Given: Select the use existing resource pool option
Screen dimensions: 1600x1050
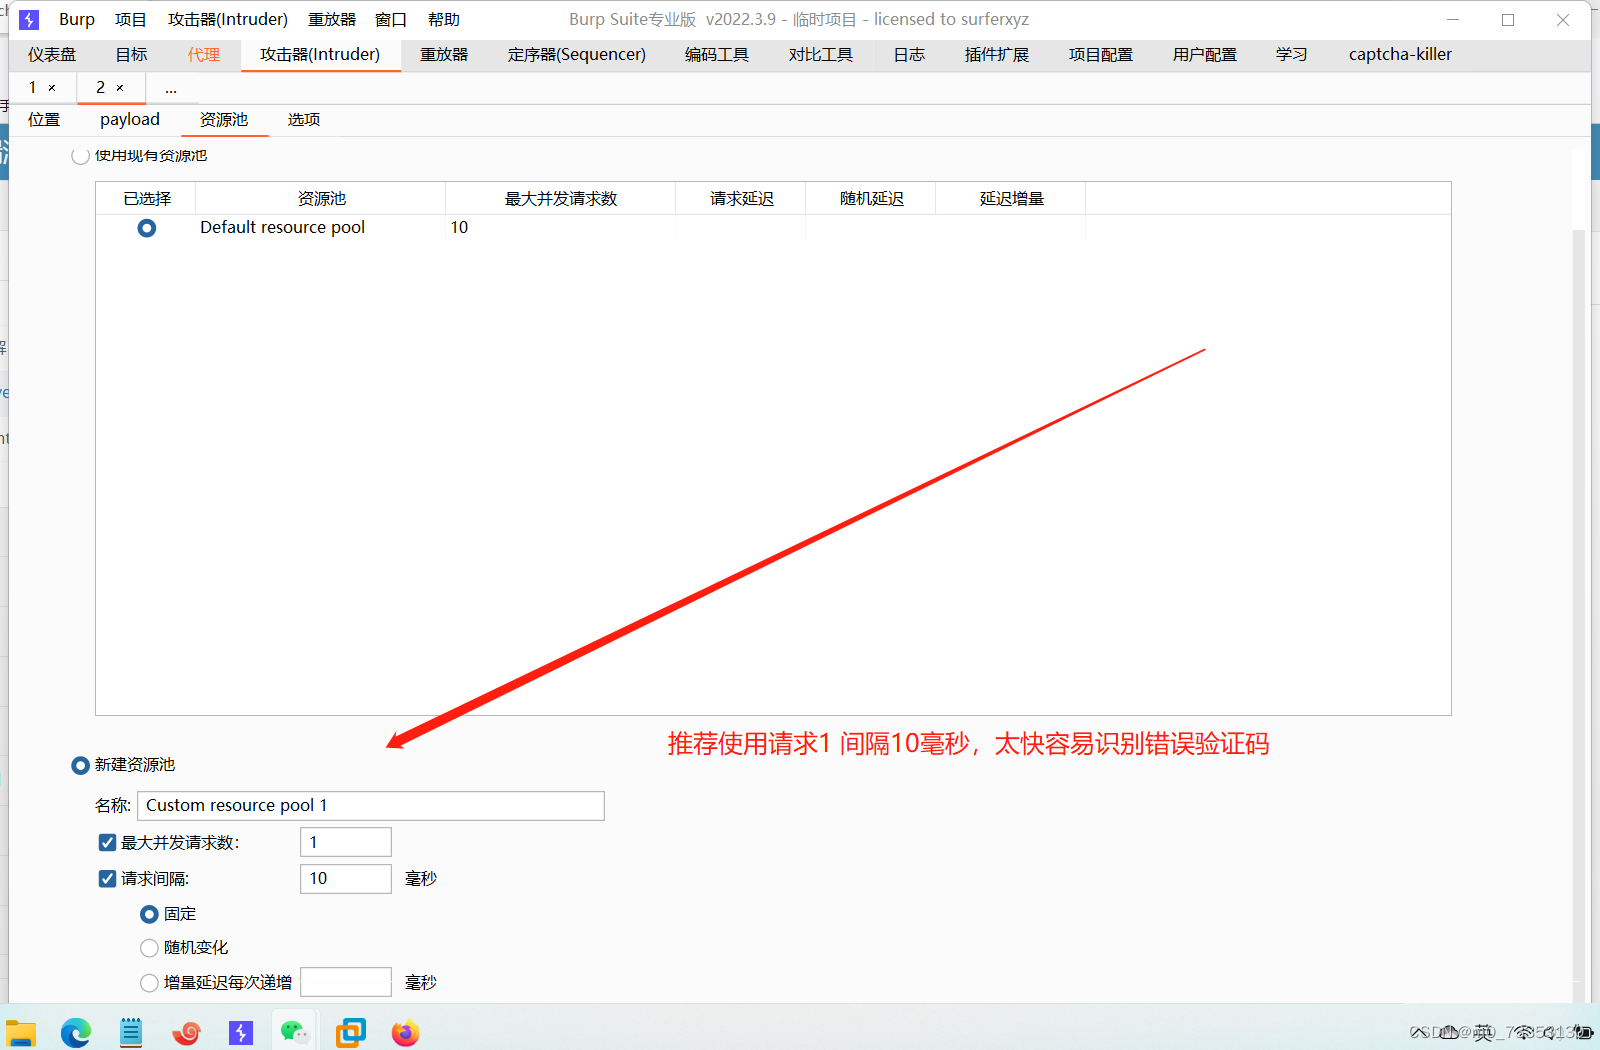Looking at the screenshot, I should [81, 156].
